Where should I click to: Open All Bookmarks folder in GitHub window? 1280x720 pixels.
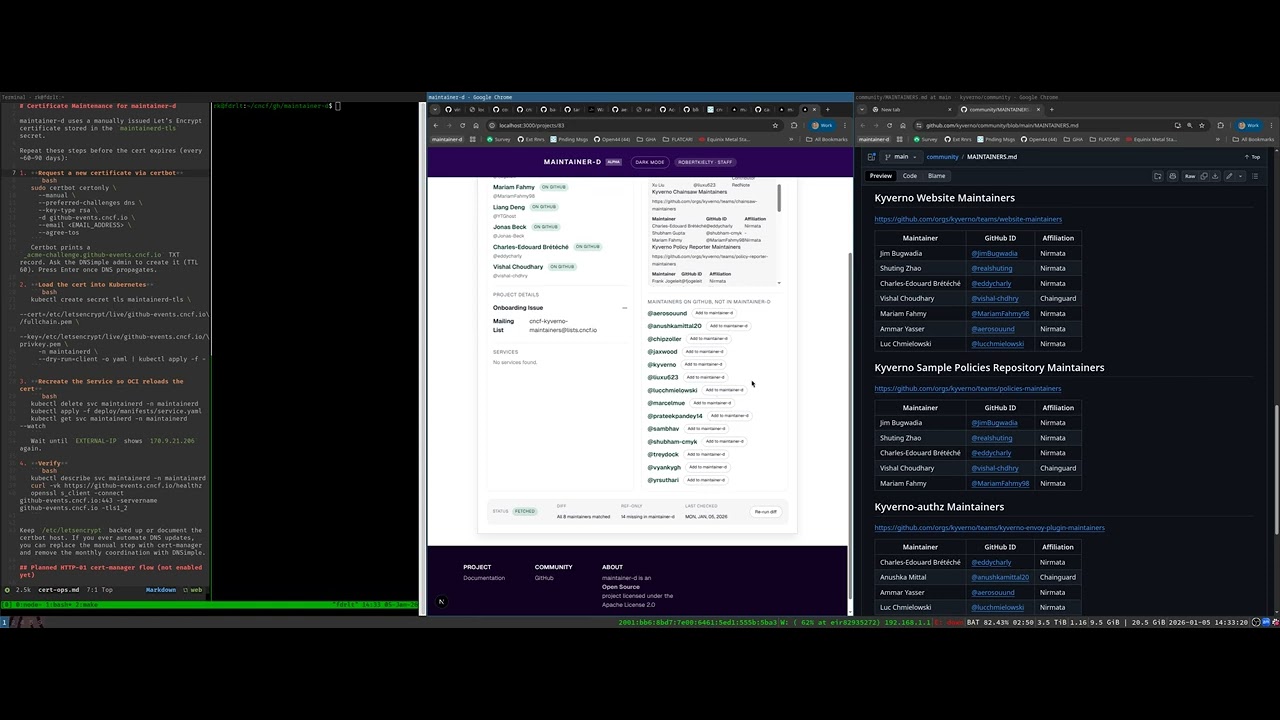click(1253, 139)
